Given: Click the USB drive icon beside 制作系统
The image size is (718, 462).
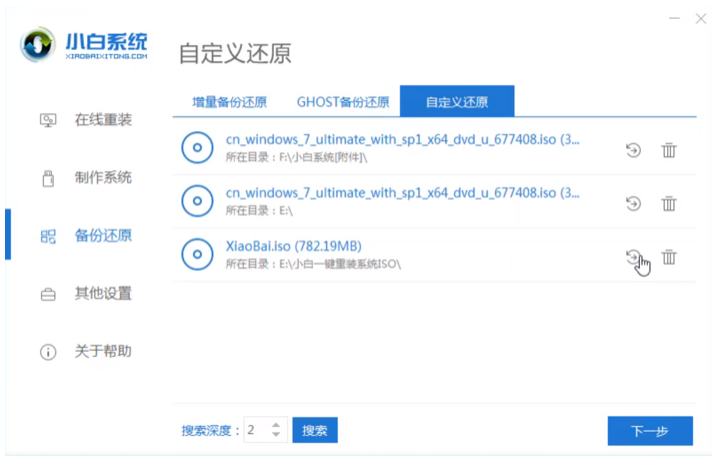Looking at the screenshot, I should [48, 178].
